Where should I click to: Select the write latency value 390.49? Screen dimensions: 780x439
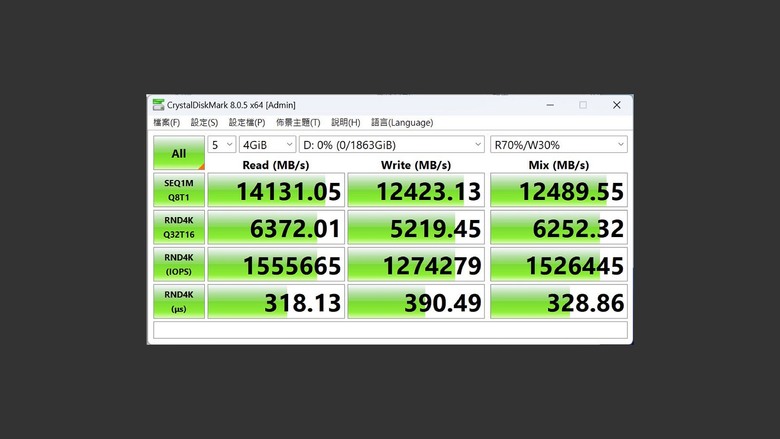click(x=416, y=302)
